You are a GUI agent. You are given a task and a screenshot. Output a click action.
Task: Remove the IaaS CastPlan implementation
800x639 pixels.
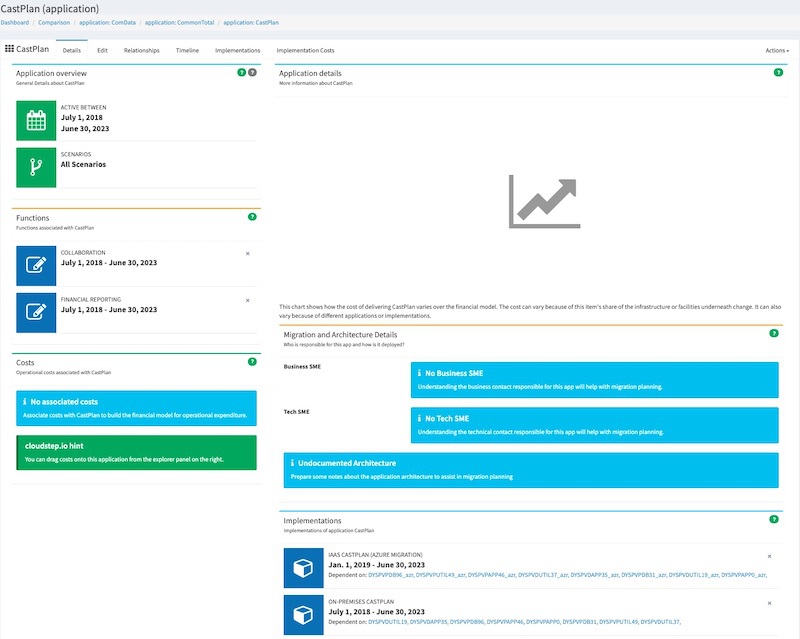tap(769, 556)
